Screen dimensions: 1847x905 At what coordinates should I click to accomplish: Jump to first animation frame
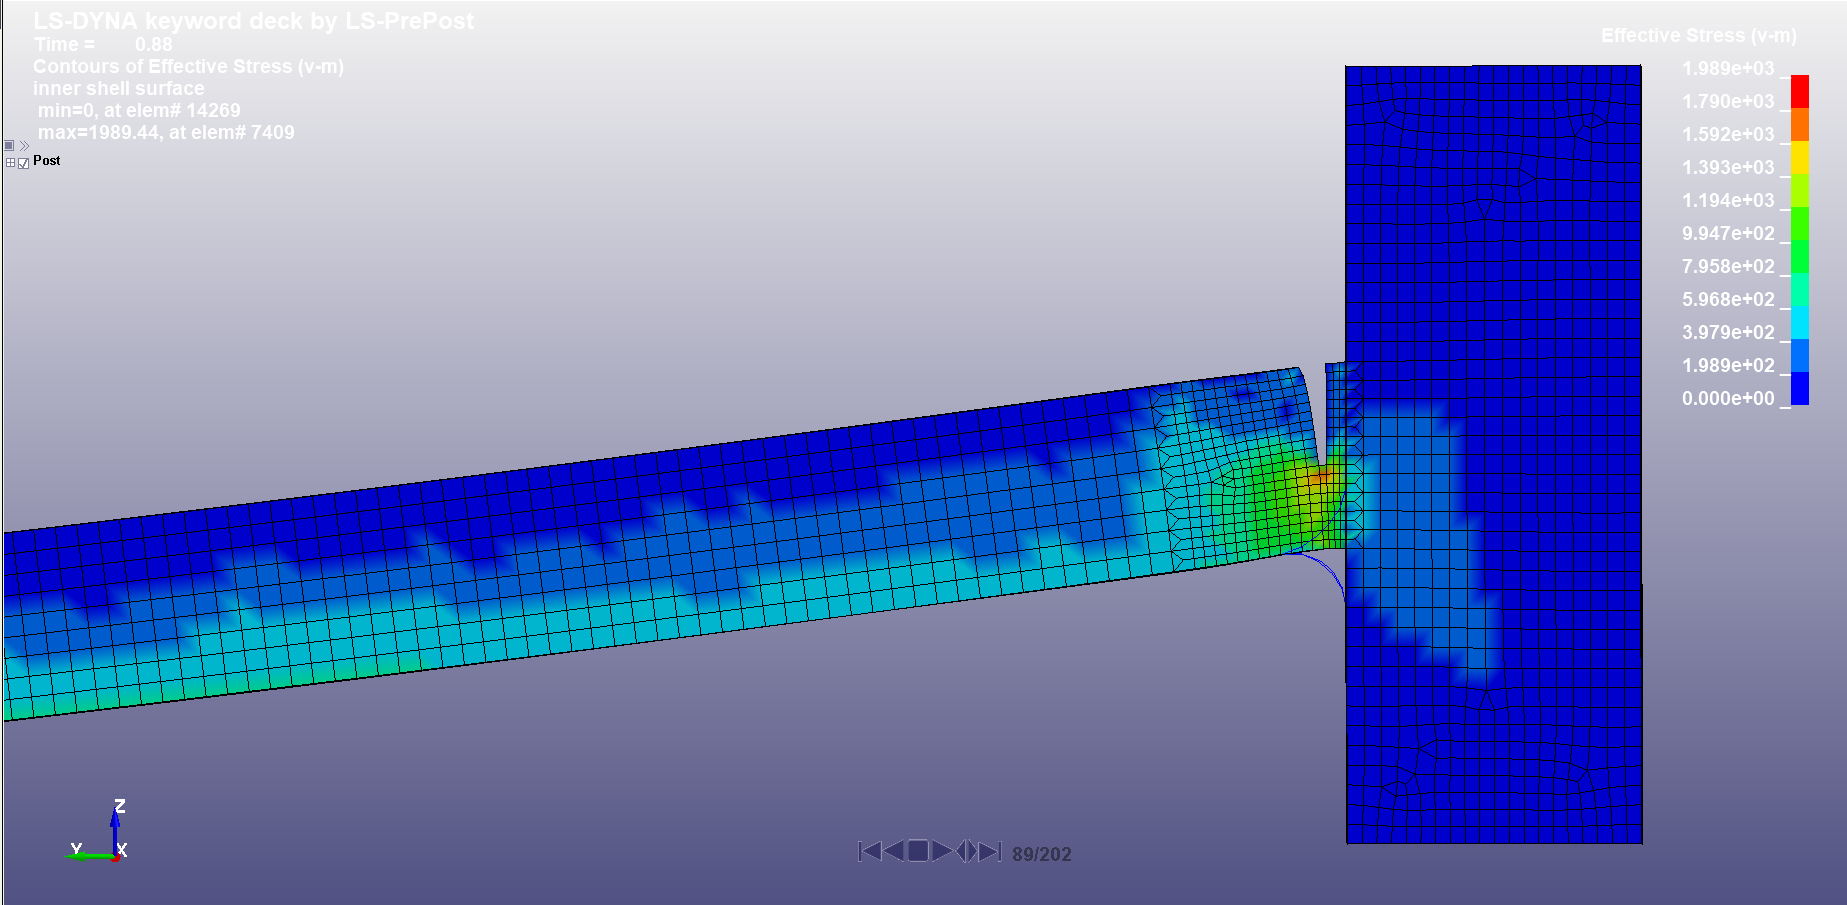[x=869, y=851]
